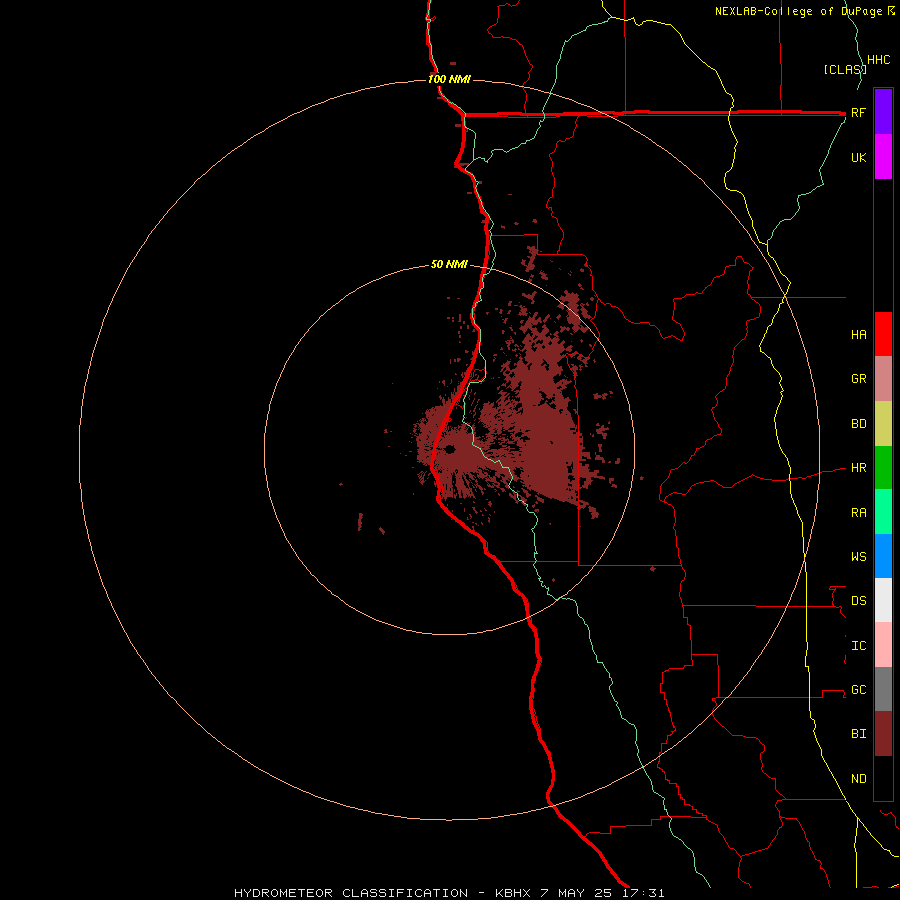Viewport: 900px width, 900px height.
Task: Click the UK magenta legend swatch
Action: (x=883, y=157)
